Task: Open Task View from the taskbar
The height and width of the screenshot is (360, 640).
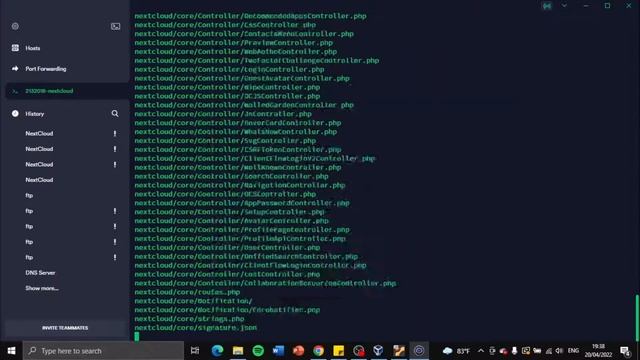Action: [x=195, y=351]
